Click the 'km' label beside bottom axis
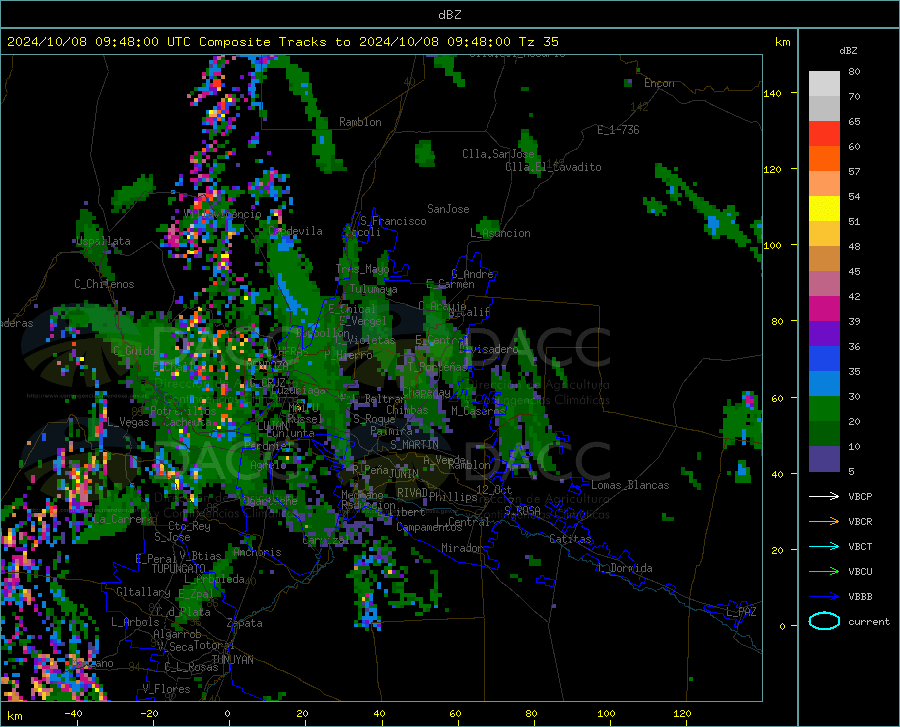The width and height of the screenshot is (900, 727). tap(14, 716)
